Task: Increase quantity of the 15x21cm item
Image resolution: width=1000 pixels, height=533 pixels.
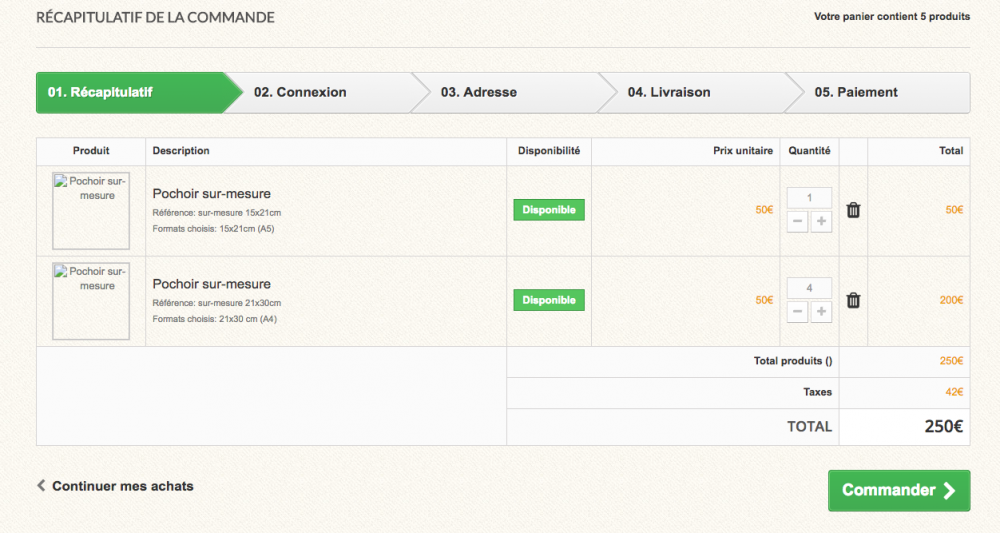Action: [x=821, y=222]
